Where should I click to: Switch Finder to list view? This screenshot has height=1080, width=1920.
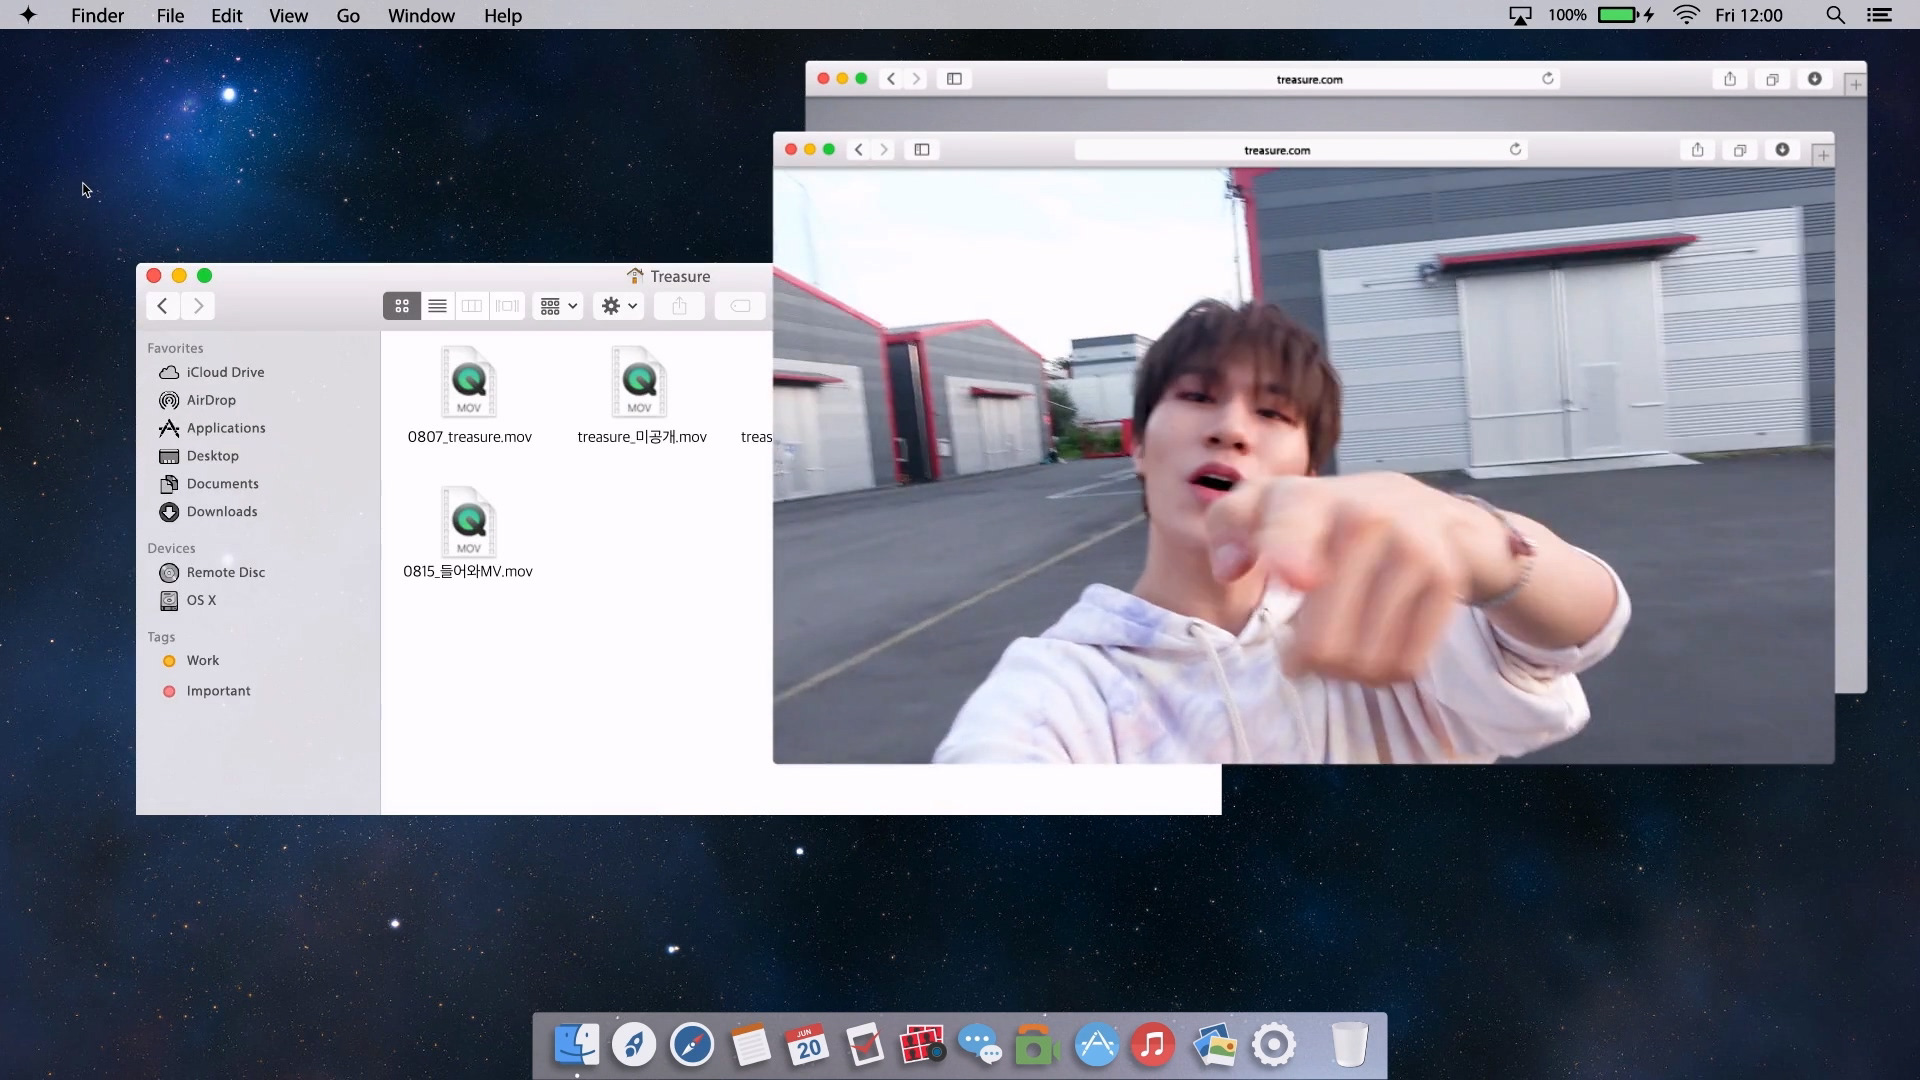(x=437, y=306)
